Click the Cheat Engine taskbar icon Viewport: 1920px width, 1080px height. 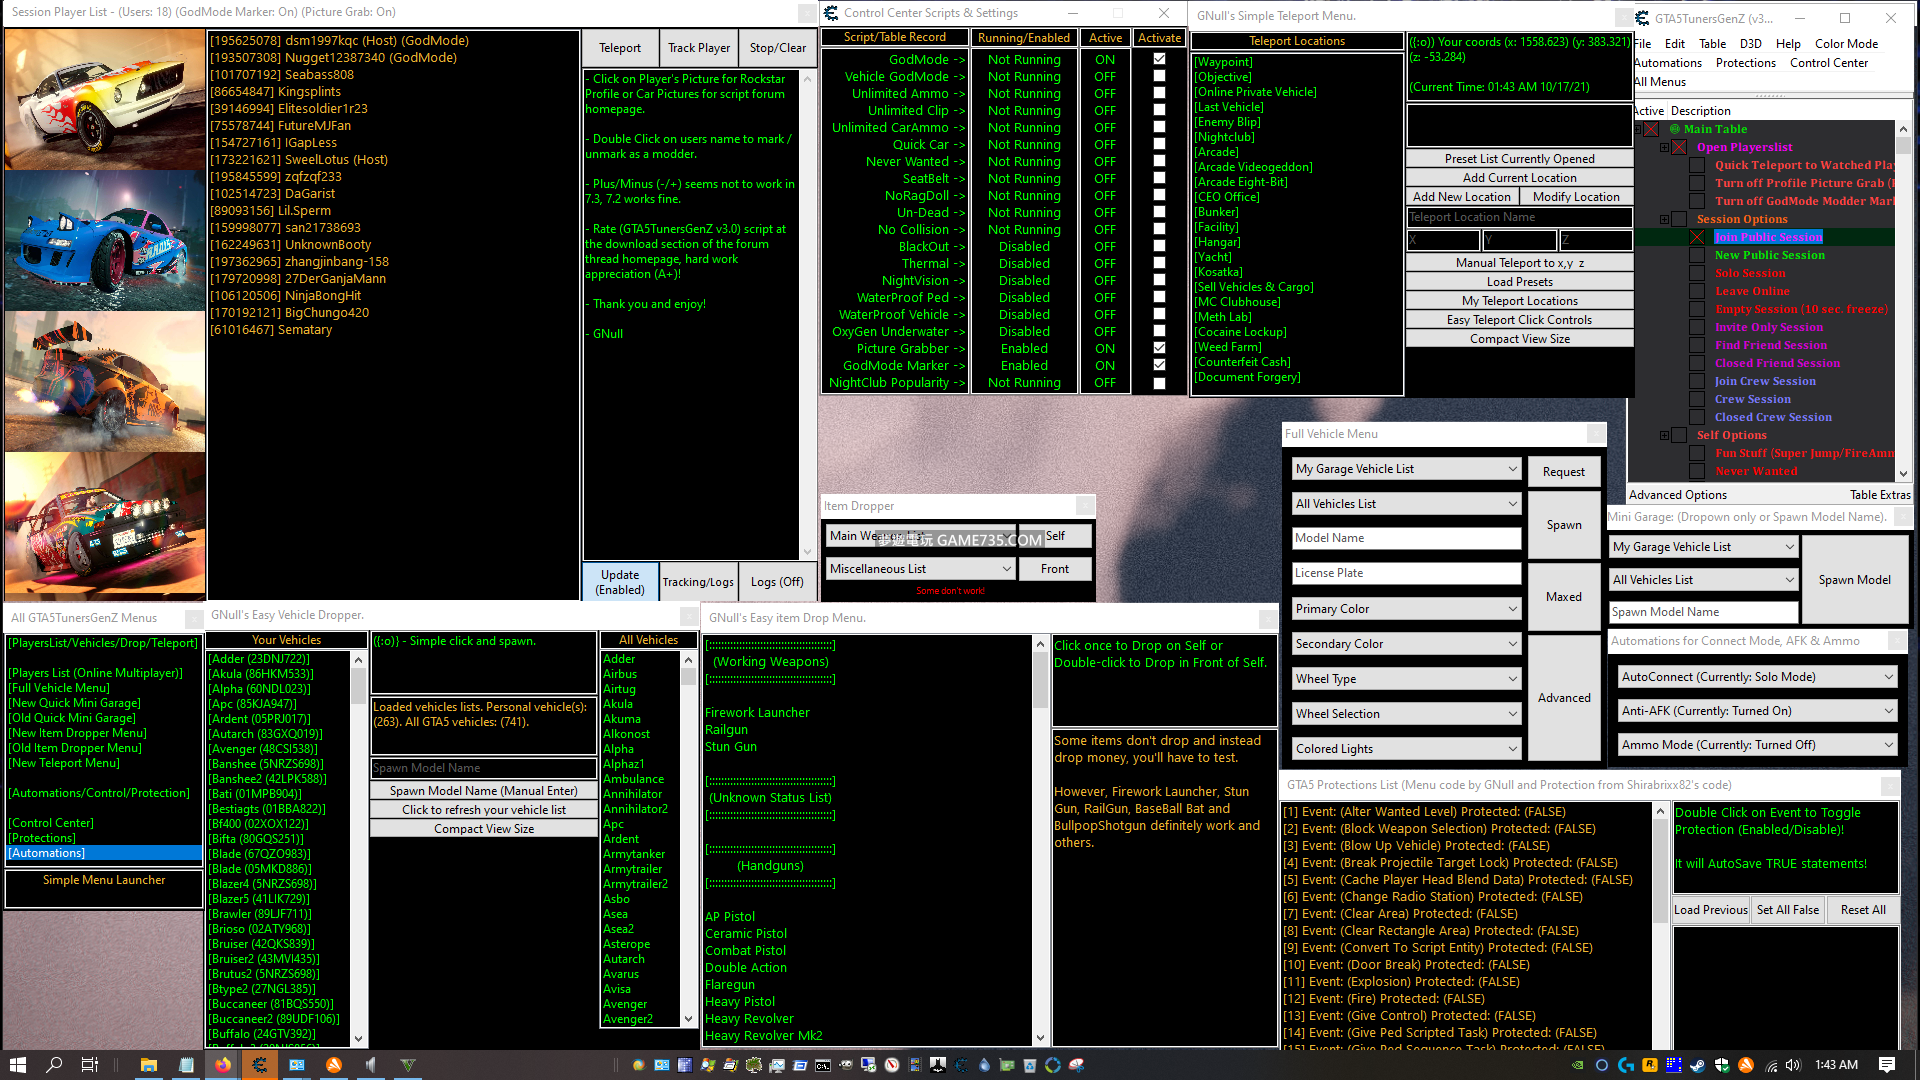coord(259,1065)
